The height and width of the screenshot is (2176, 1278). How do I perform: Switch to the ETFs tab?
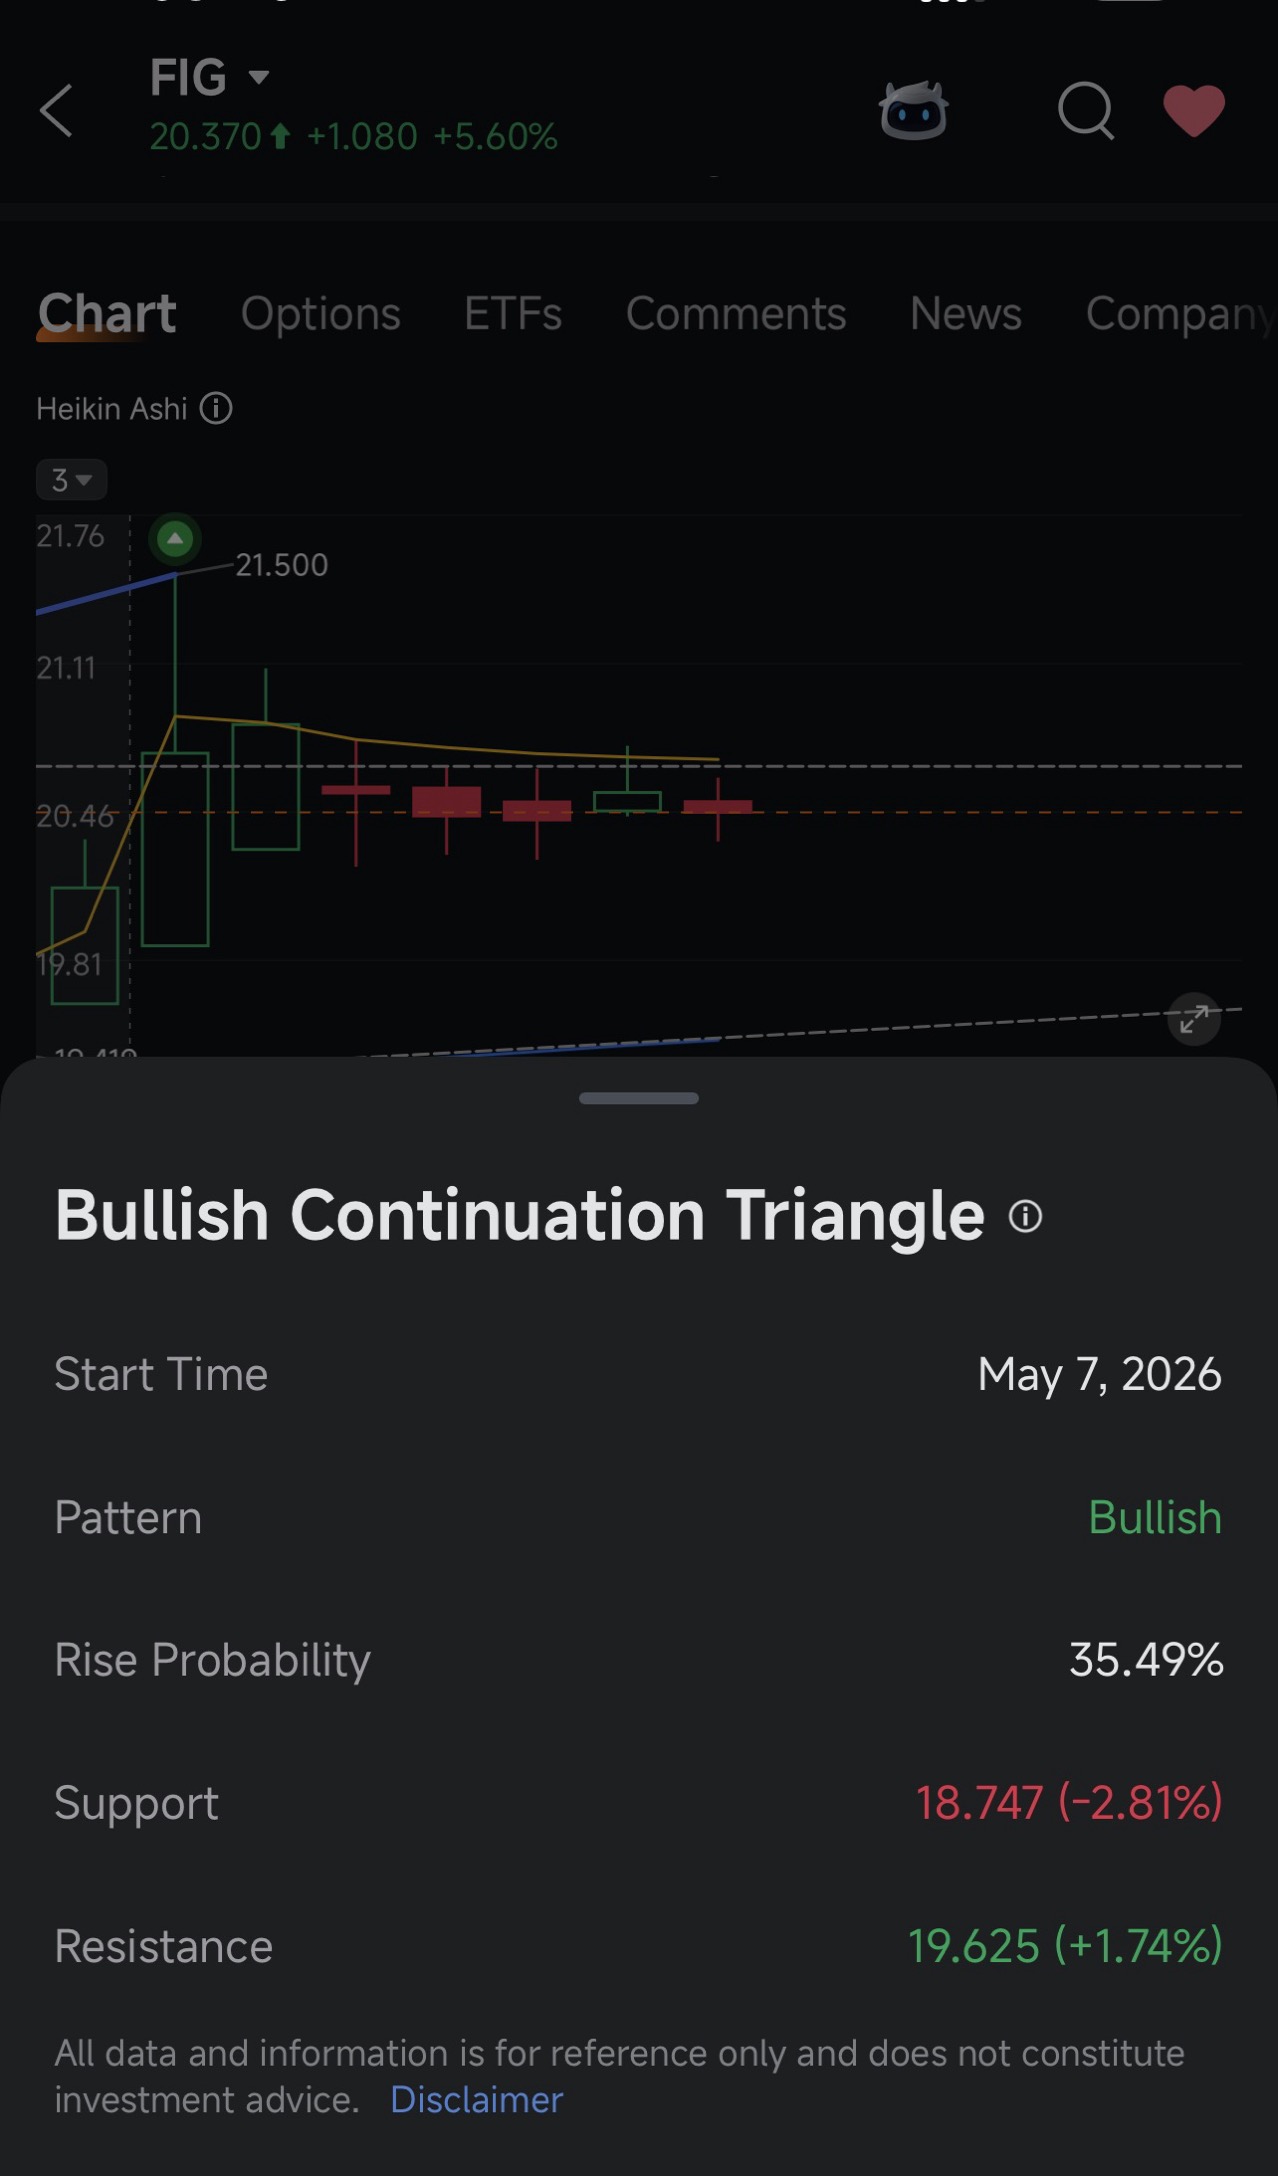[513, 314]
